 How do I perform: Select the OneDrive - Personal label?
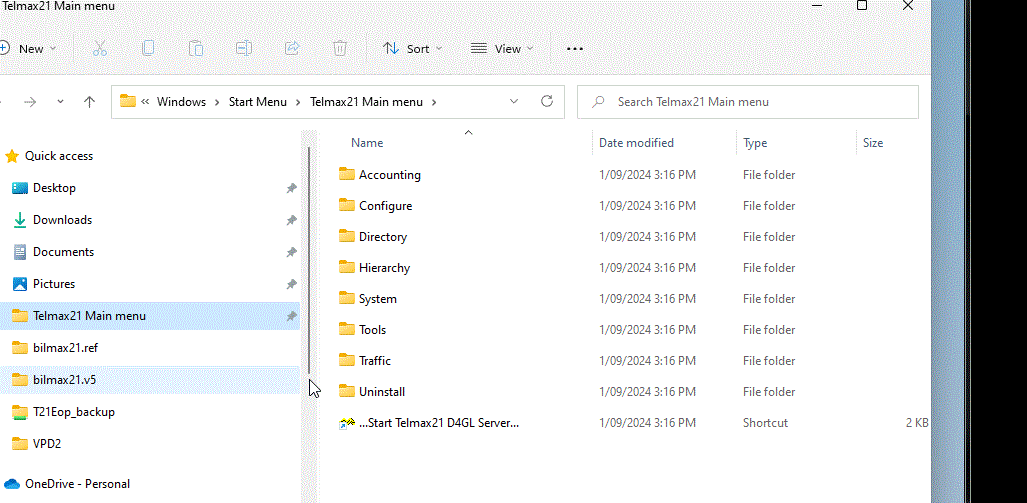coord(77,484)
